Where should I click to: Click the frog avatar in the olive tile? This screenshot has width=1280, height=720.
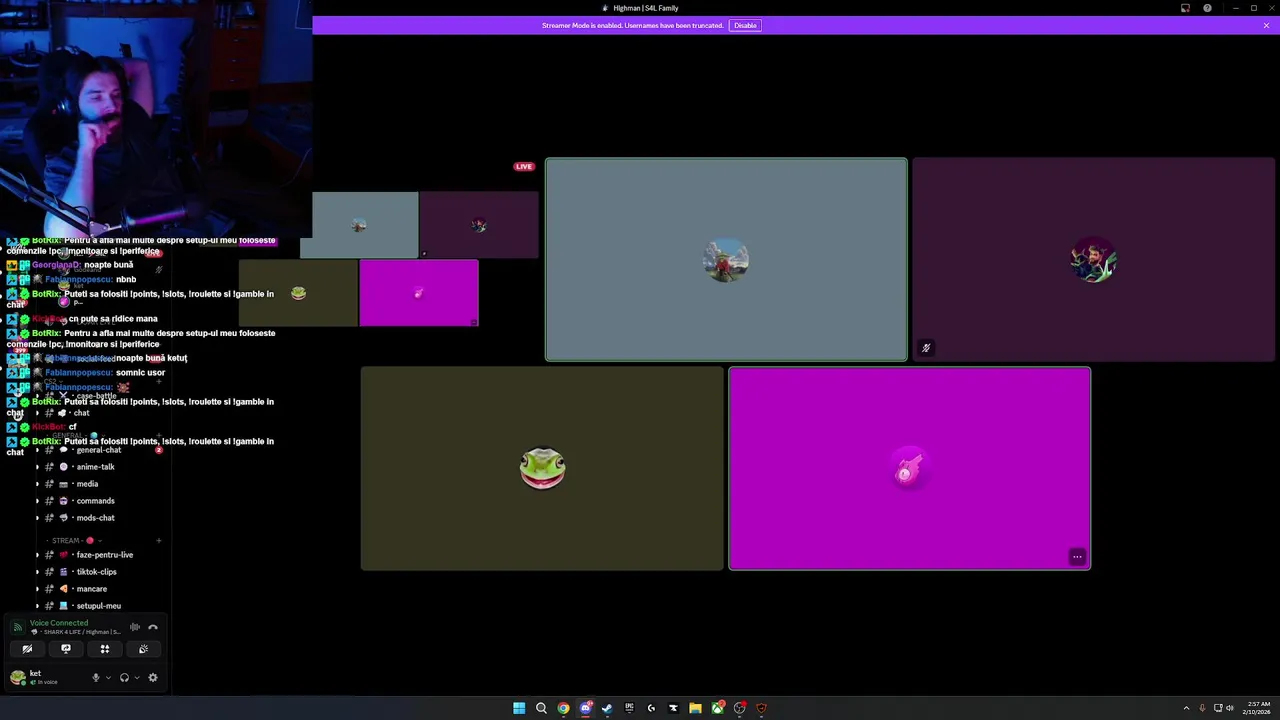tap(543, 468)
